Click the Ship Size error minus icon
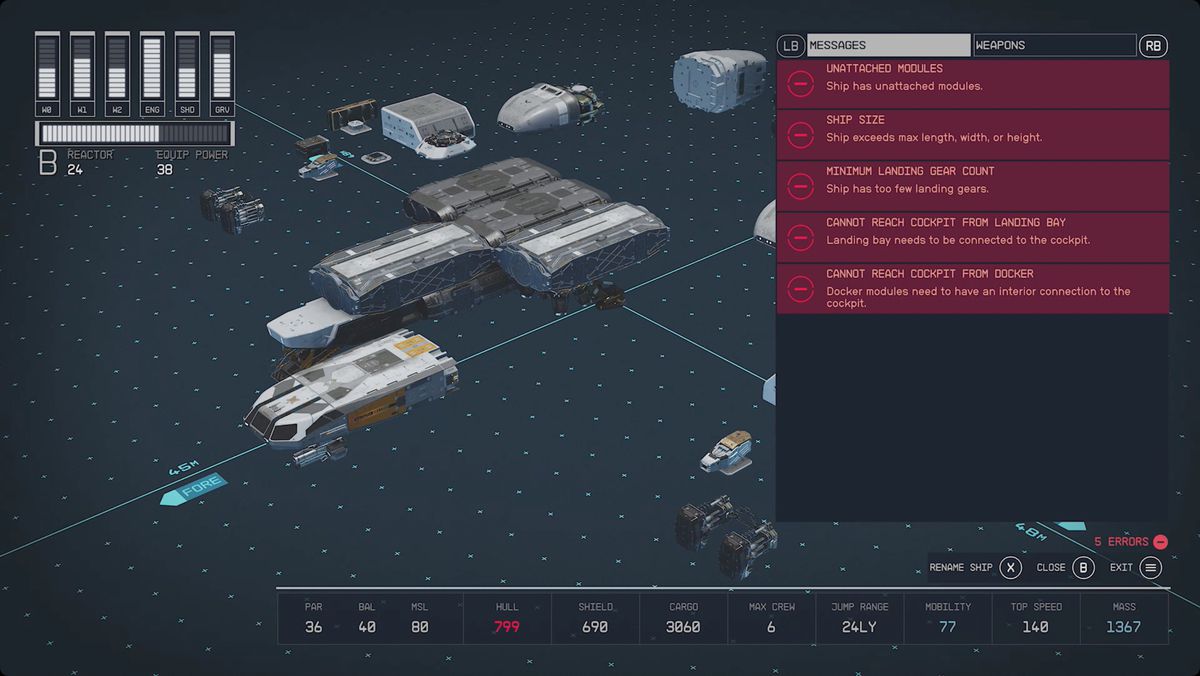This screenshot has width=1200, height=676. click(800, 135)
